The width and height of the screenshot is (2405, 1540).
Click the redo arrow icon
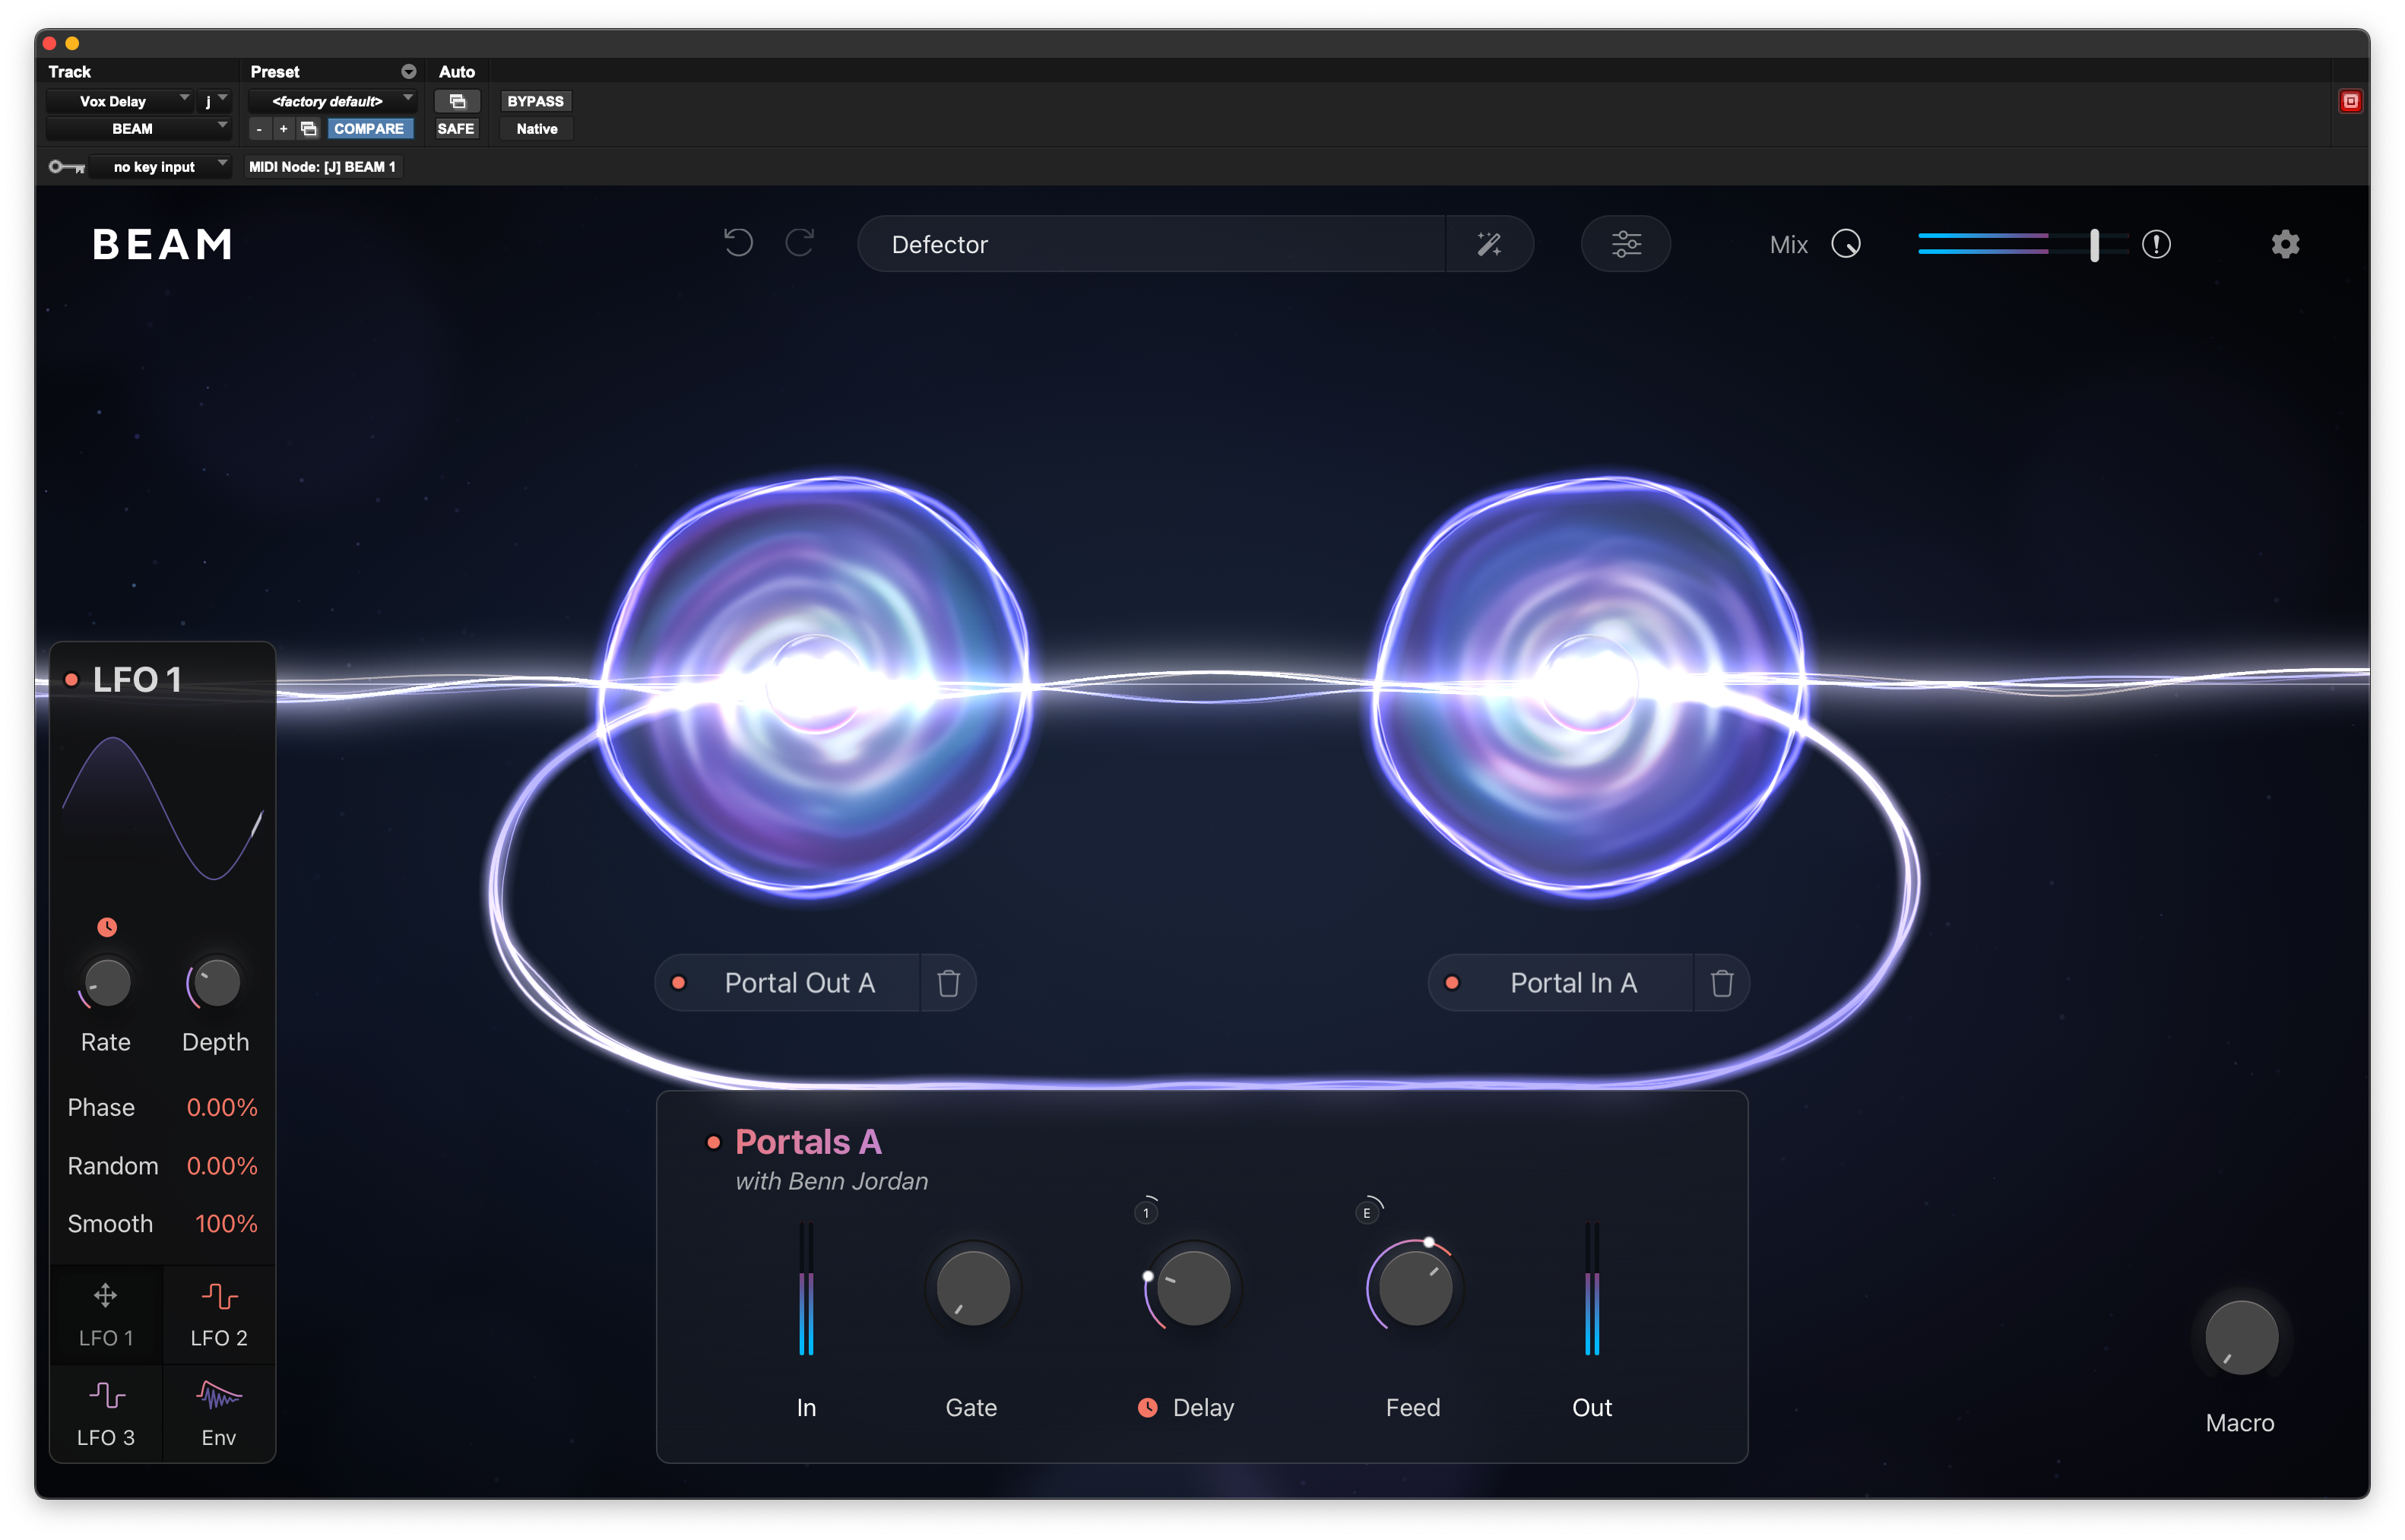pos(800,243)
